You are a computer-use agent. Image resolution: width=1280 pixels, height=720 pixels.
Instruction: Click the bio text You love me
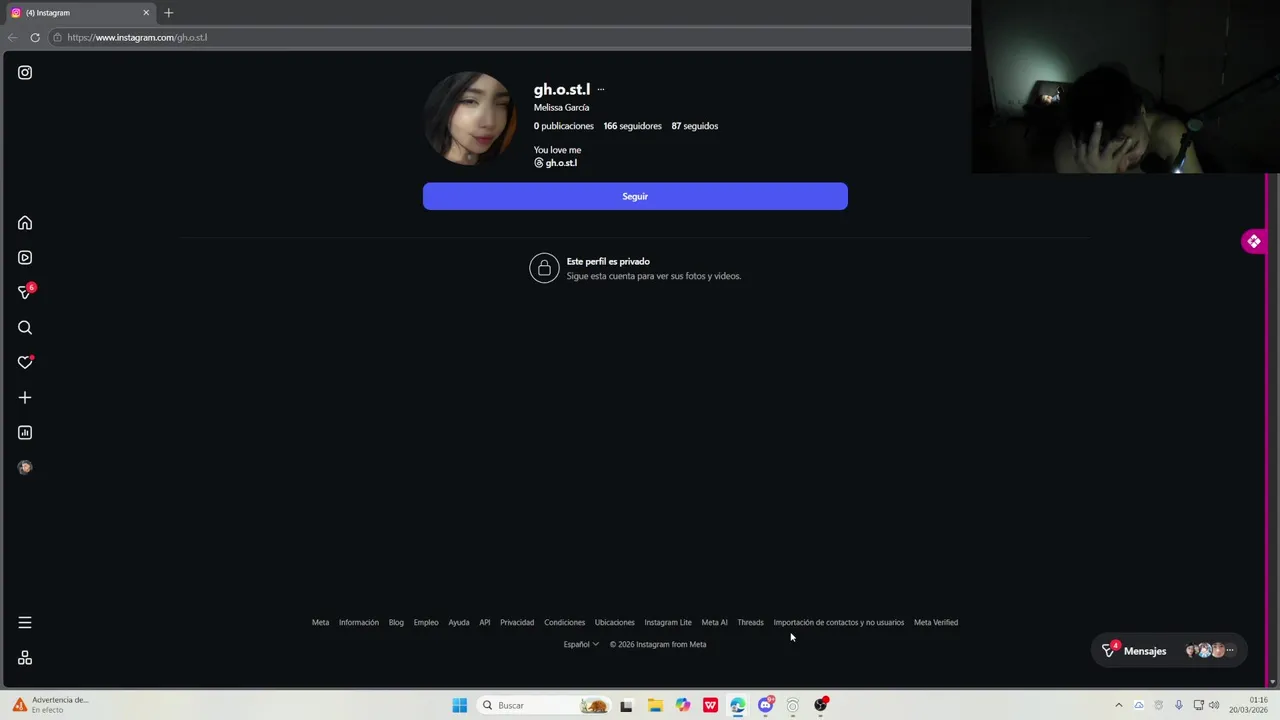click(557, 150)
